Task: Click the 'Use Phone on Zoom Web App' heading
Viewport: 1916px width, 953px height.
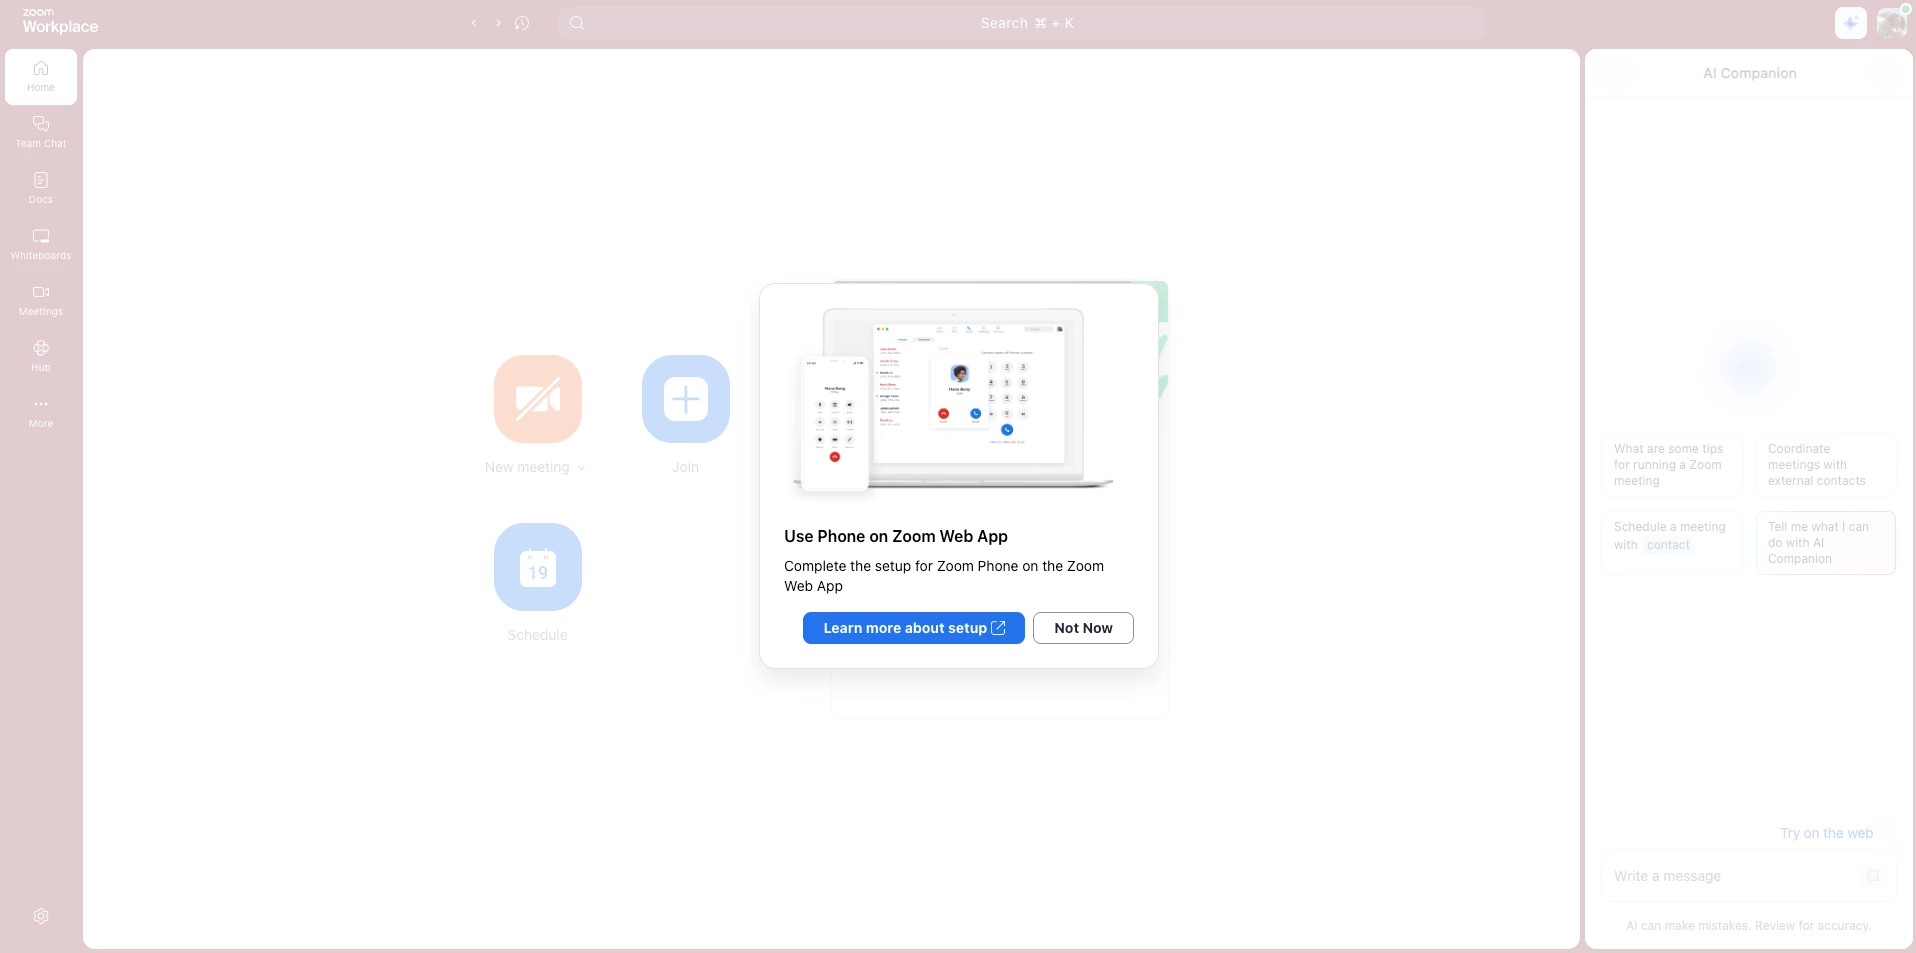Action: tap(896, 536)
